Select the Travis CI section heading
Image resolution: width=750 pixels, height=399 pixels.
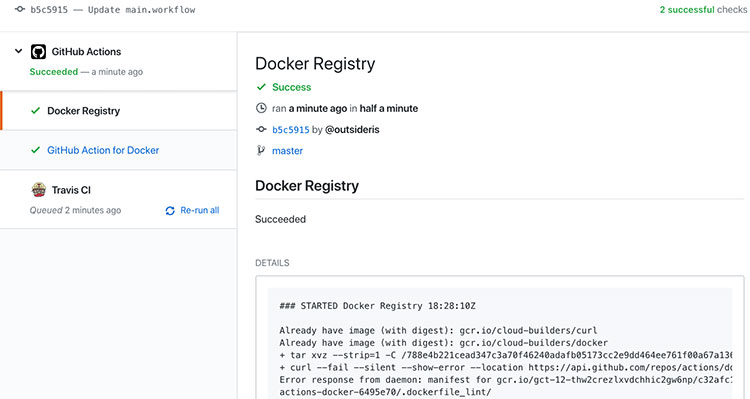[71, 190]
